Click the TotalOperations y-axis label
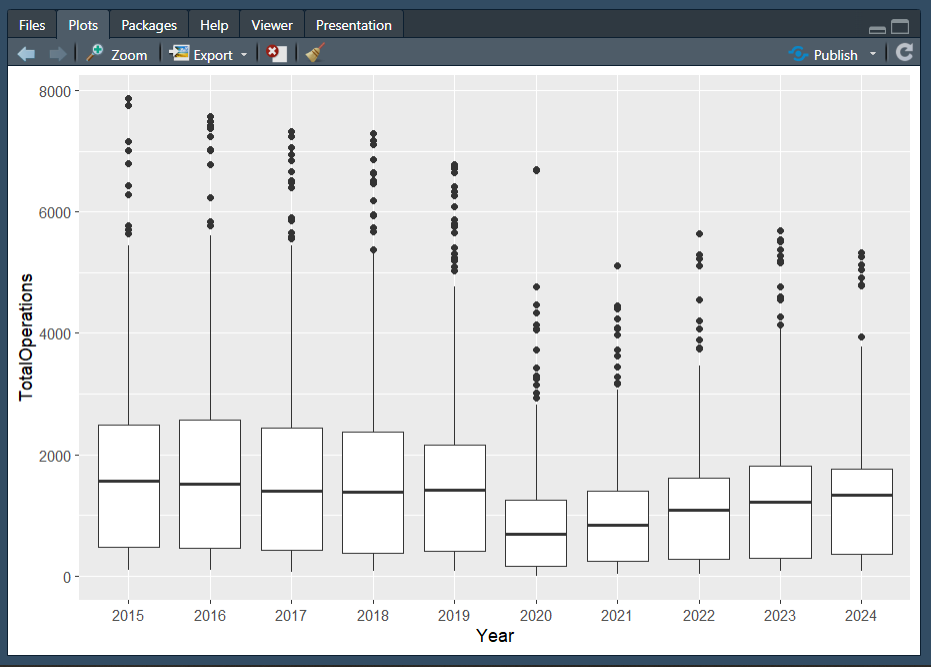 click(x=27, y=336)
